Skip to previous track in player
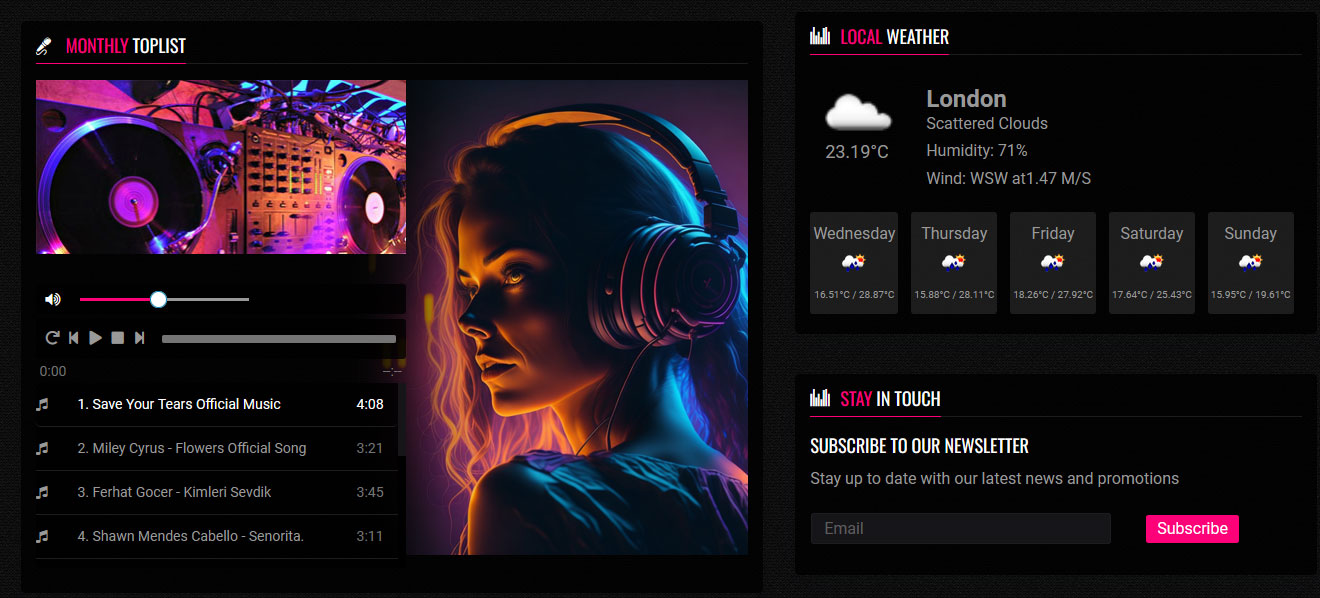The image size is (1320, 598). click(74, 338)
